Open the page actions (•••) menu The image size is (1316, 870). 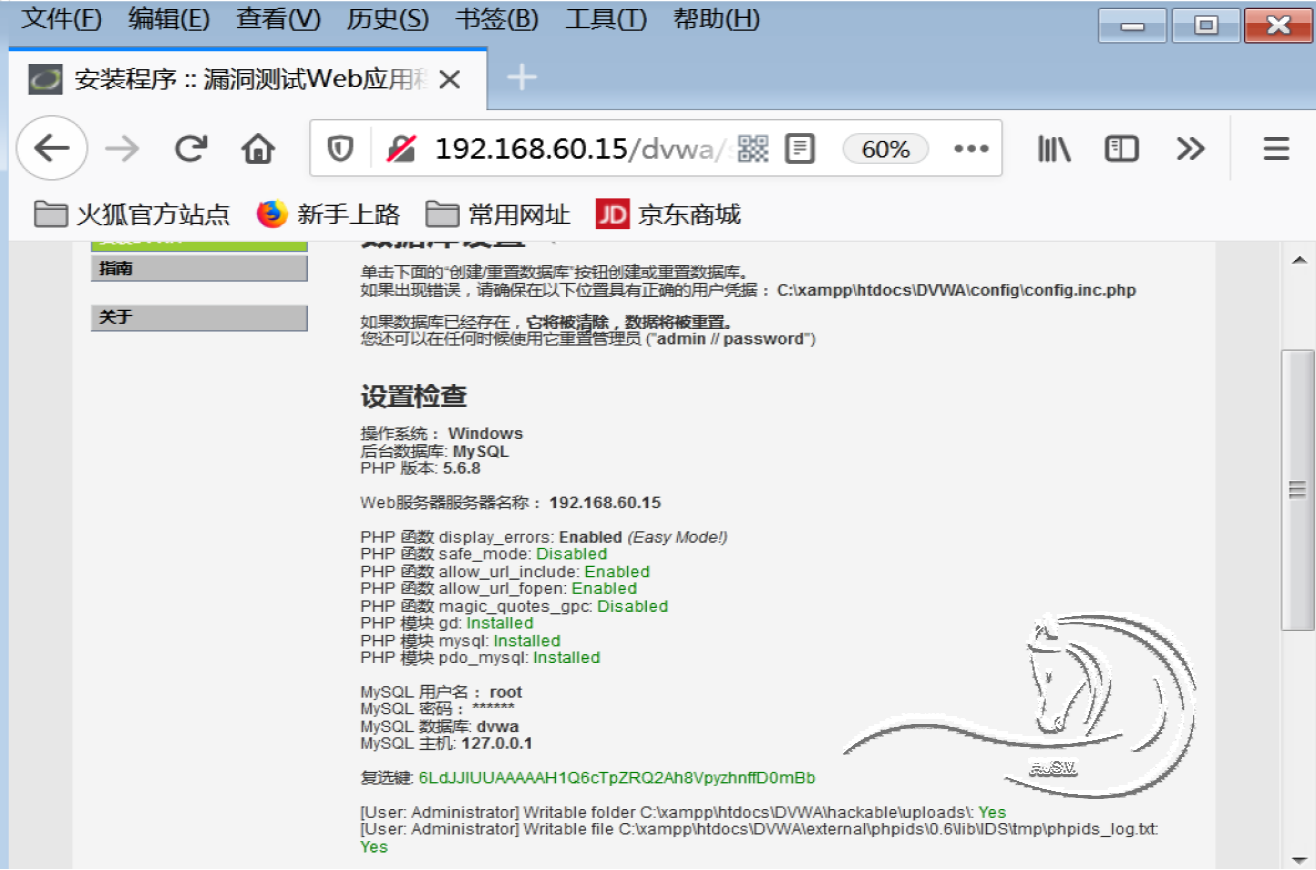971,147
